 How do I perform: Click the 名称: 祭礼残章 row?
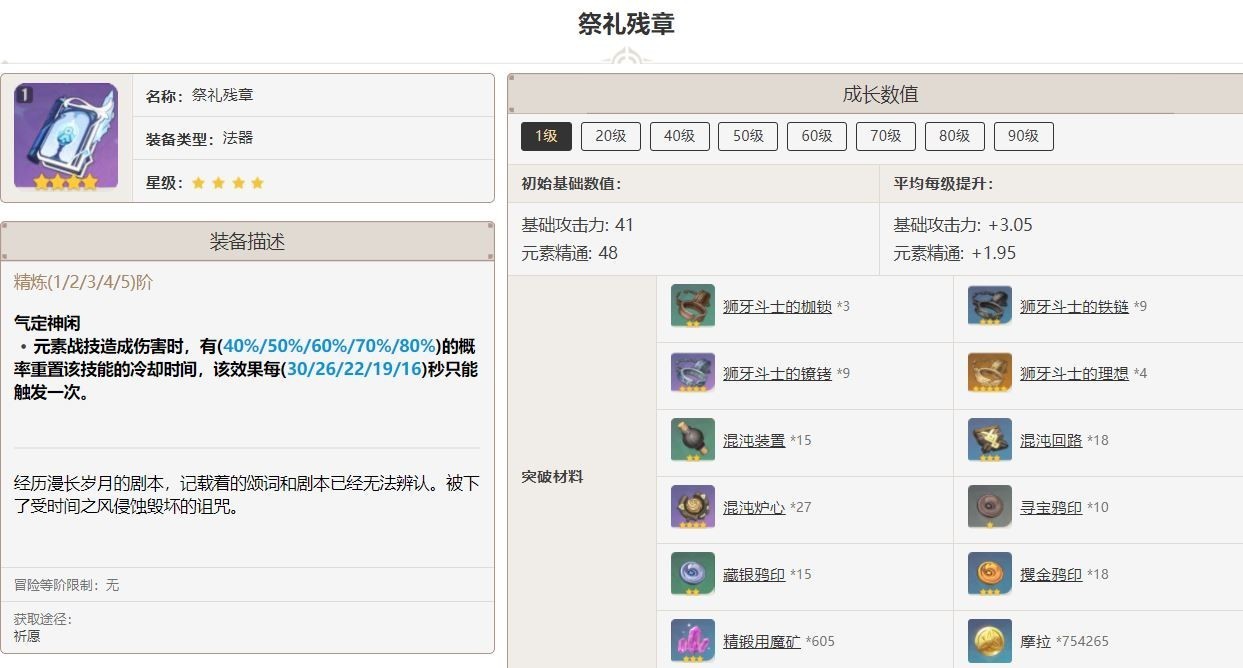coord(313,95)
